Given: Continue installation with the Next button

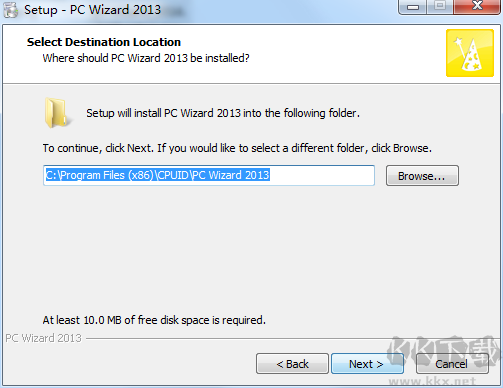Looking at the screenshot, I should [367, 364].
